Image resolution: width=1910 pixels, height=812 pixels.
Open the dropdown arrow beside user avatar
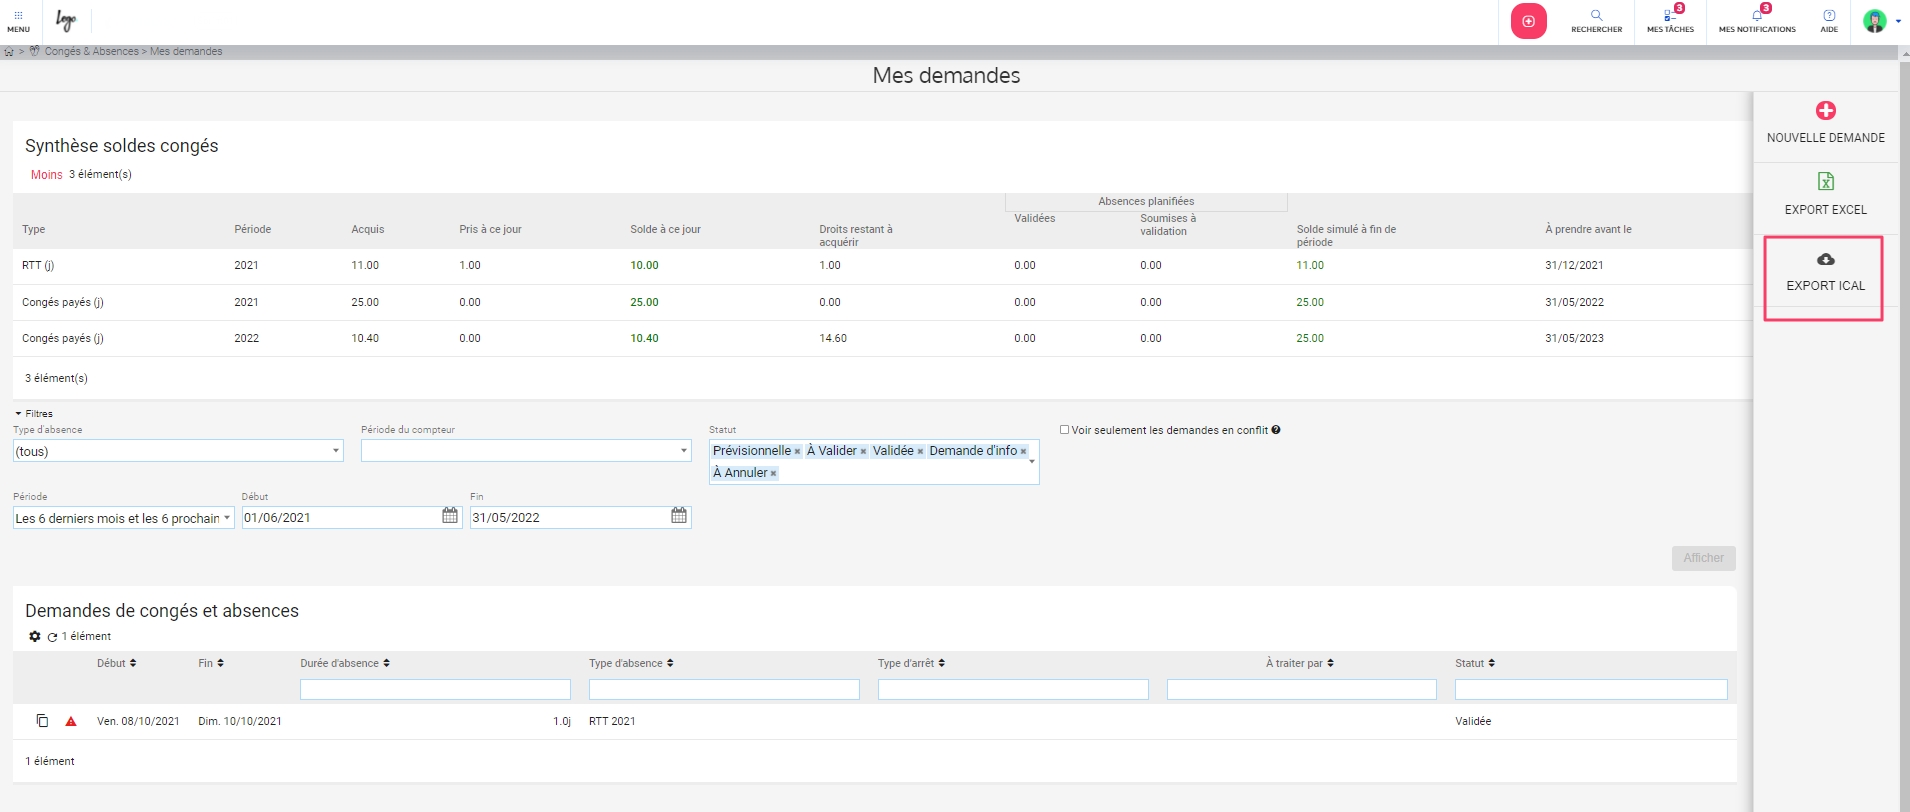tap(1898, 21)
